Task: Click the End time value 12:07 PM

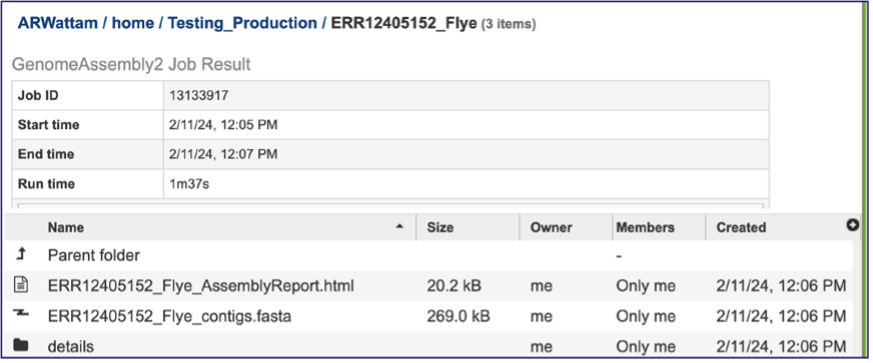Action: click(223, 154)
